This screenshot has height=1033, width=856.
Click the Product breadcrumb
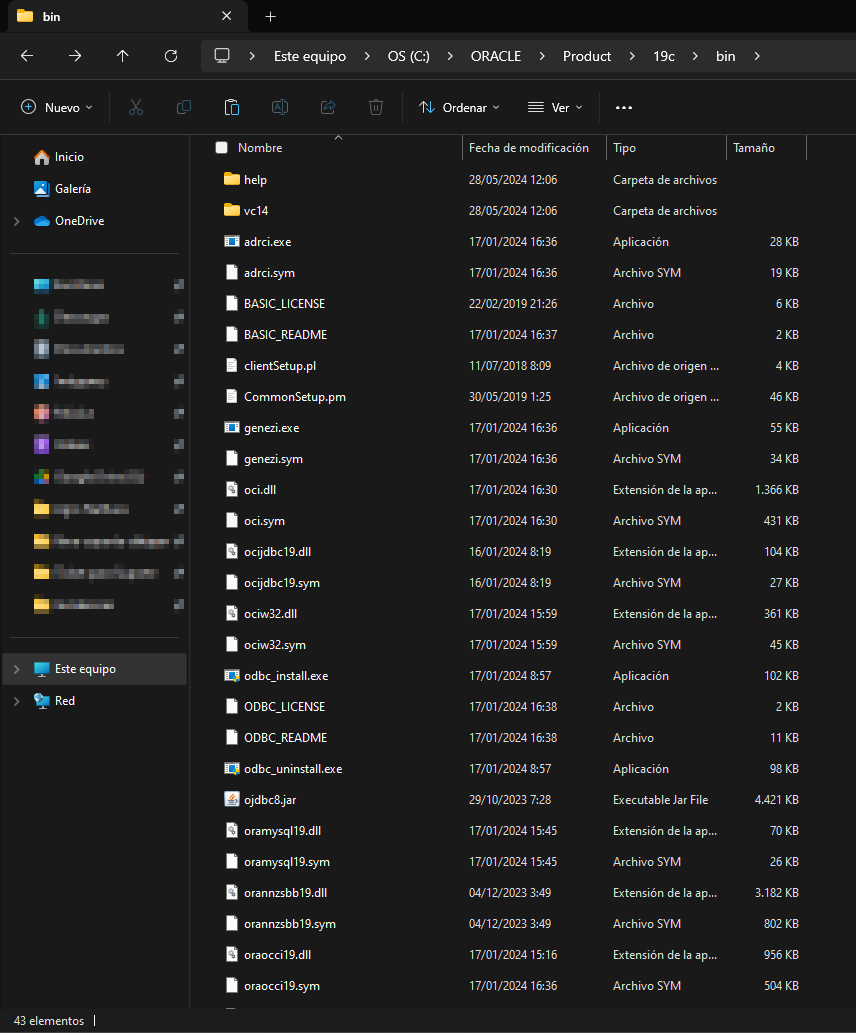(586, 57)
